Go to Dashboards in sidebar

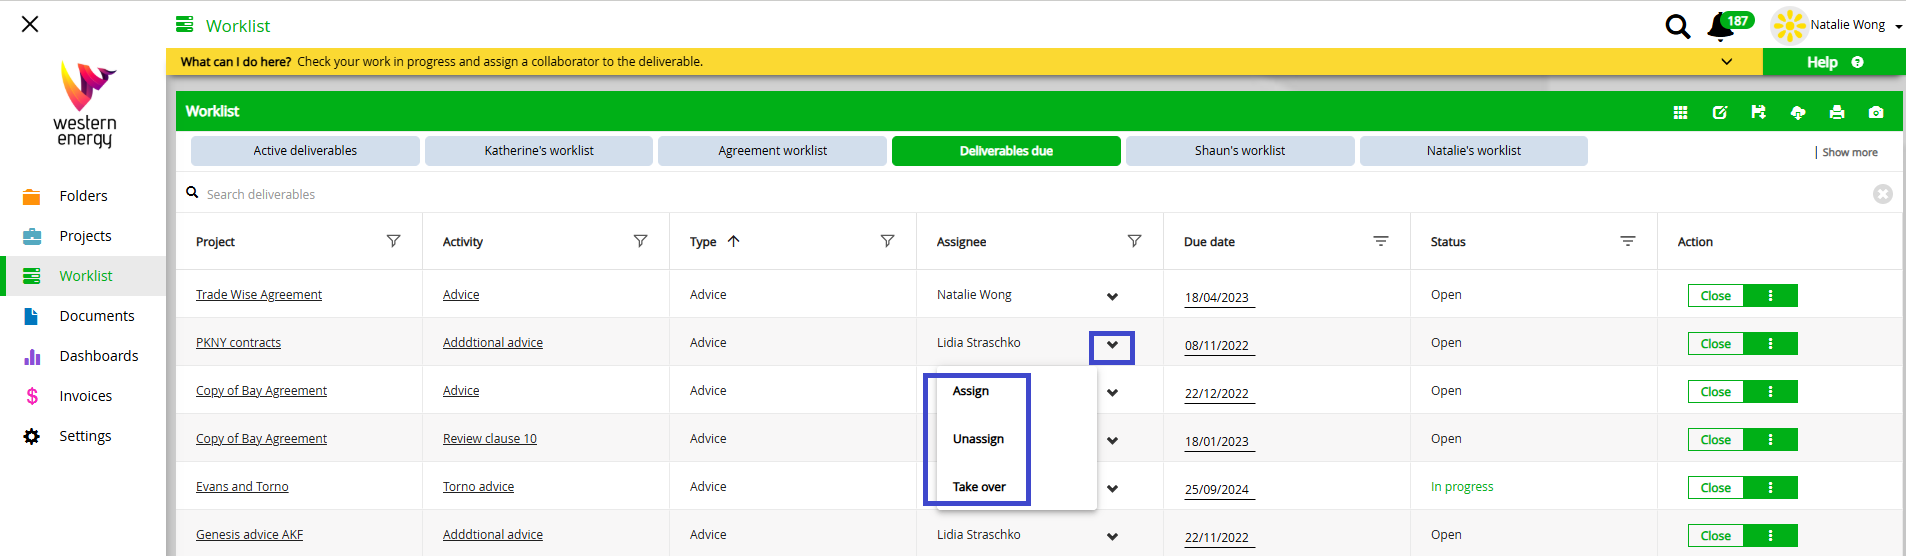click(83, 356)
